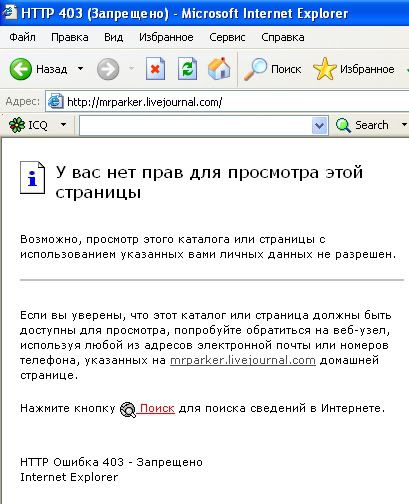Expand the ICQ toolbar dropdown arrow
Viewport: 409px width, 504px height.
(63, 125)
